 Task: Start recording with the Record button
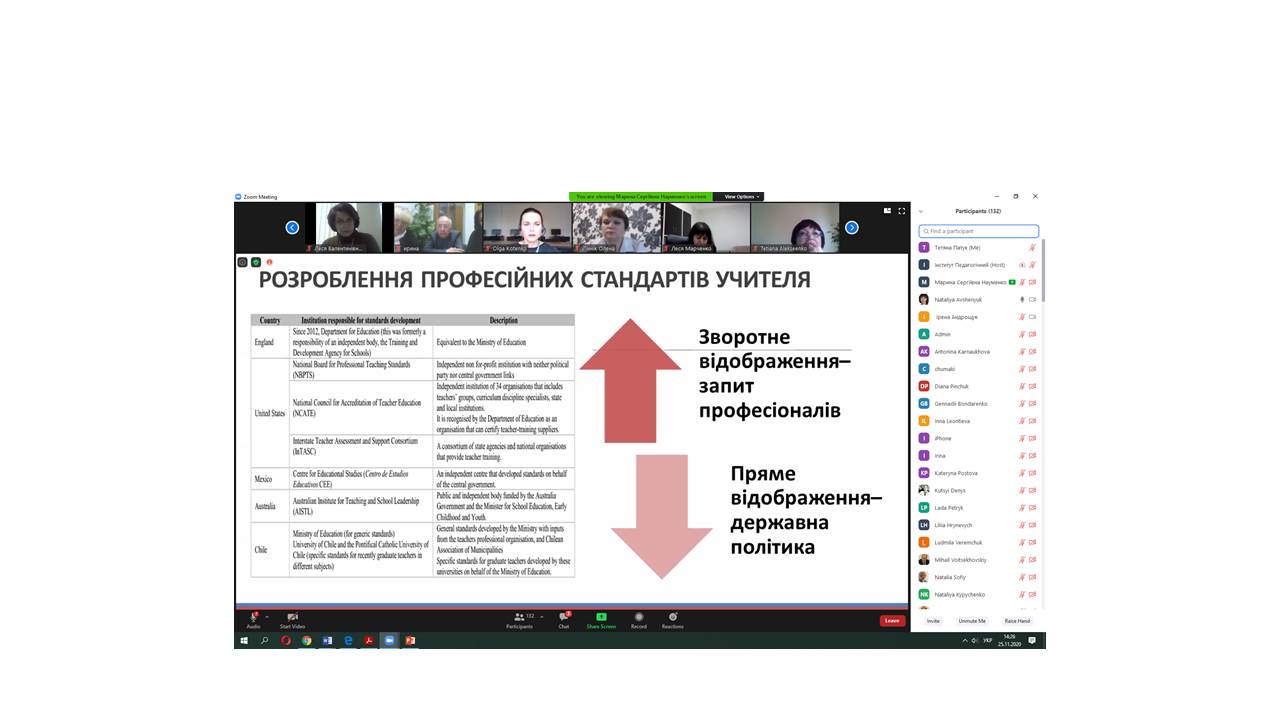[639, 619]
